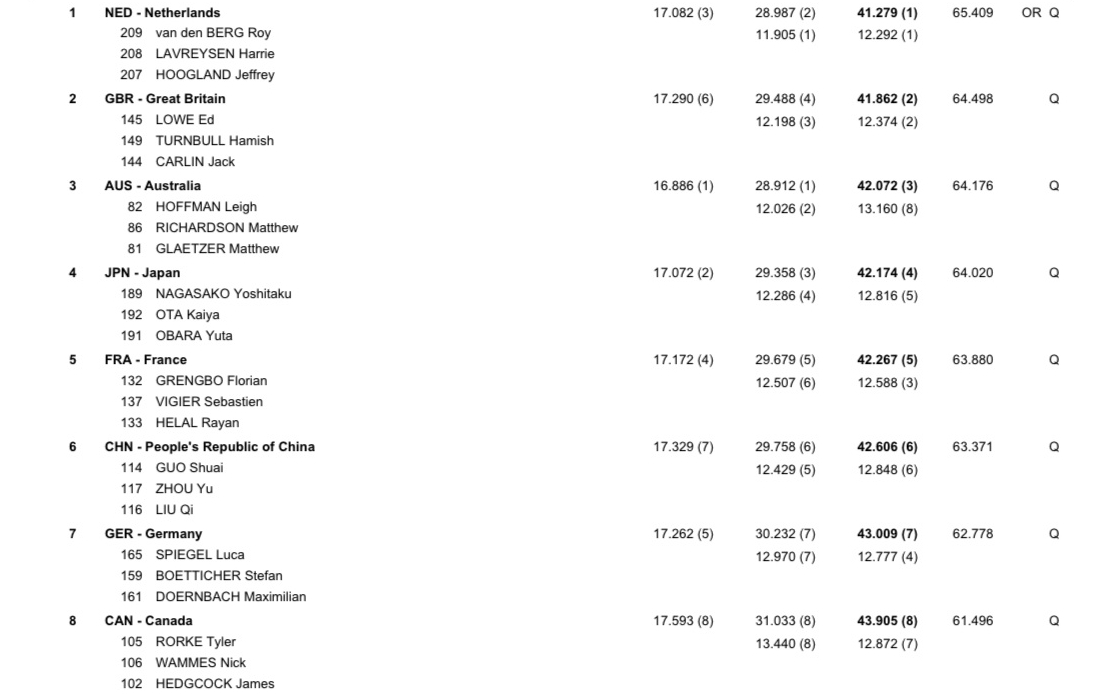The width and height of the screenshot is (1107, 694).
Task: Select RICHARDSON Matthew rider name
Action: [226, 228]
